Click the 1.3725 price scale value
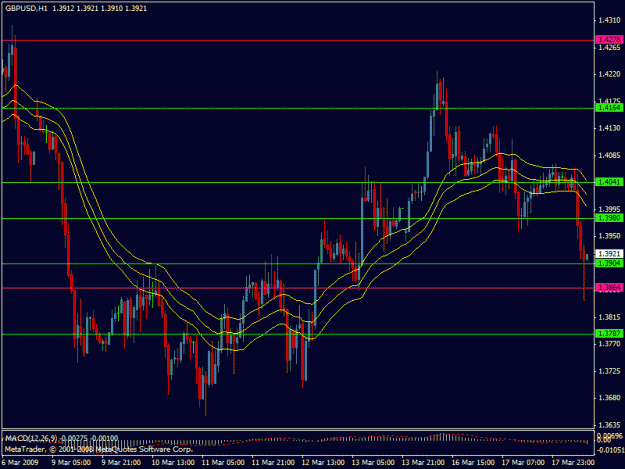 click(609, 371)
